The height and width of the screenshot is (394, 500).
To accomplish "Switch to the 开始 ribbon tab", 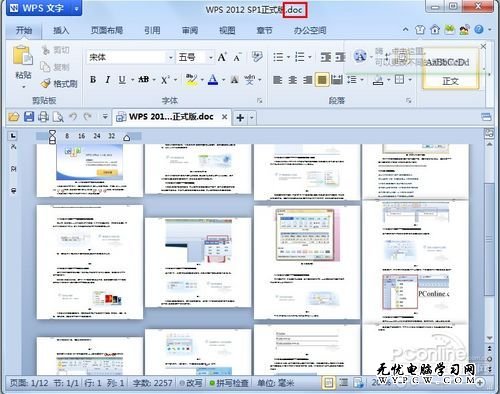I will click(x=24, y=31).
